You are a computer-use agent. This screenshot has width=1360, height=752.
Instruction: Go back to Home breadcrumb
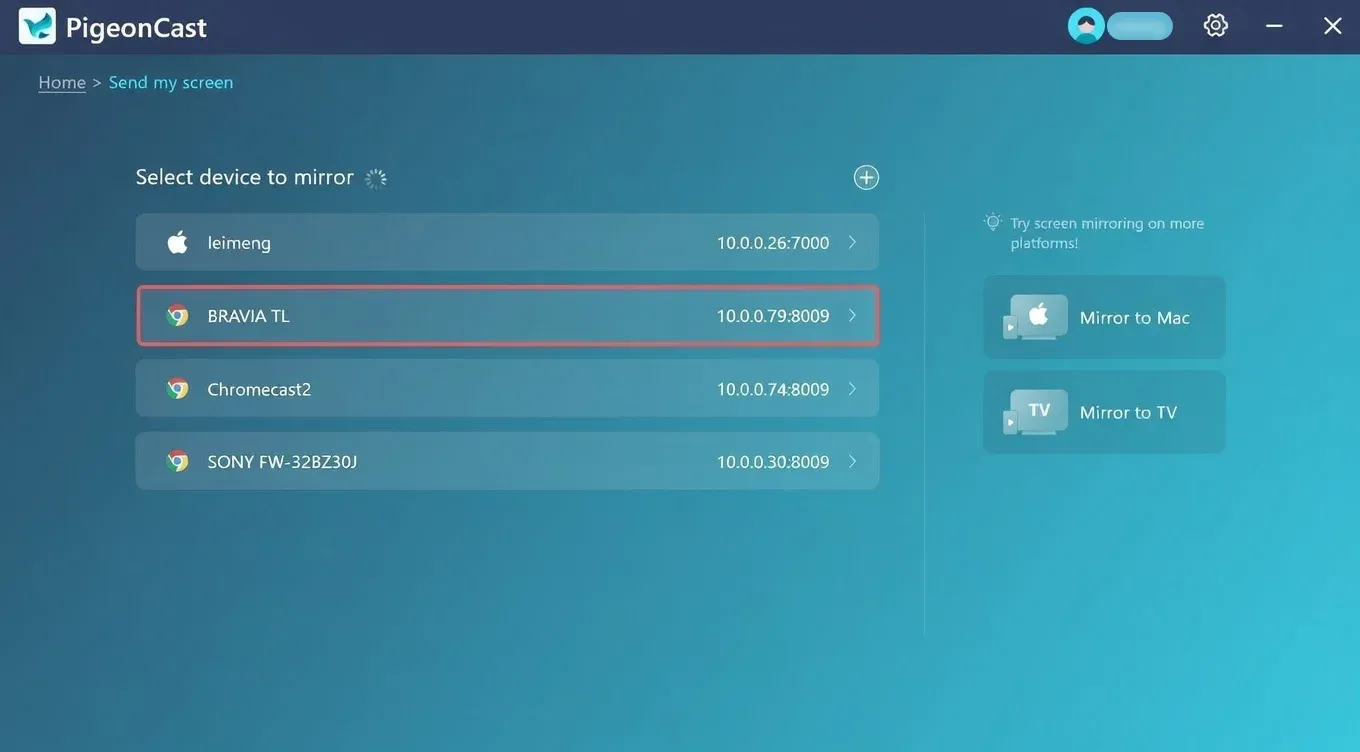(62, 82)
